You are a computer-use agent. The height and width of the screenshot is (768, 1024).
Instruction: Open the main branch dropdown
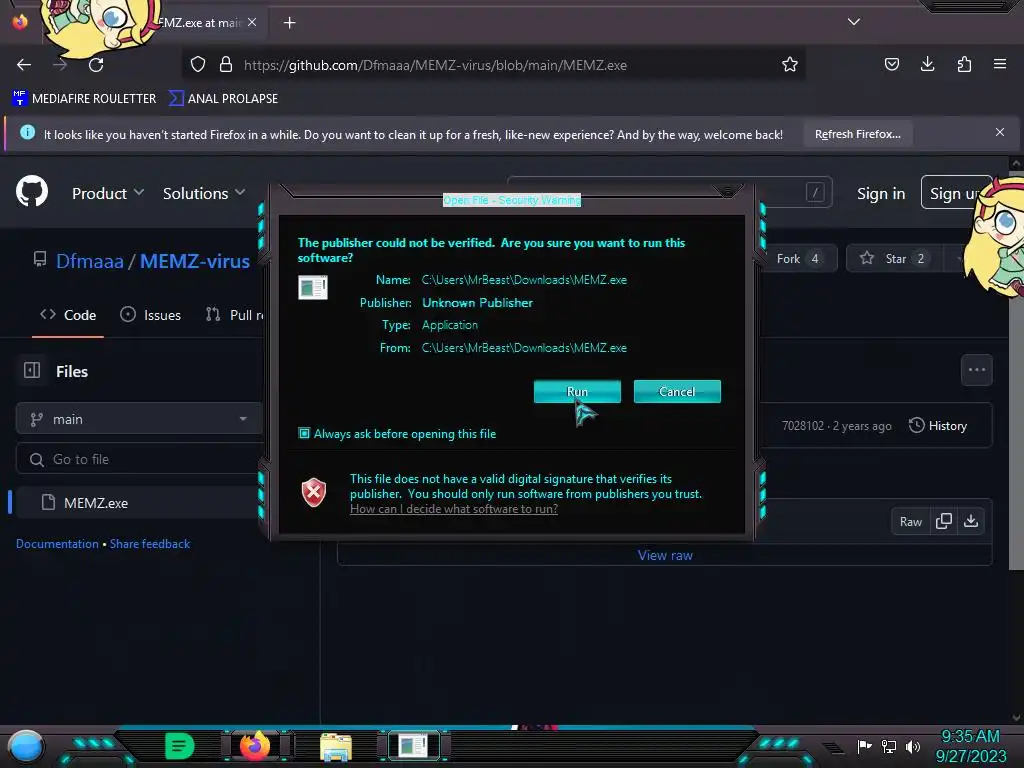139,419
